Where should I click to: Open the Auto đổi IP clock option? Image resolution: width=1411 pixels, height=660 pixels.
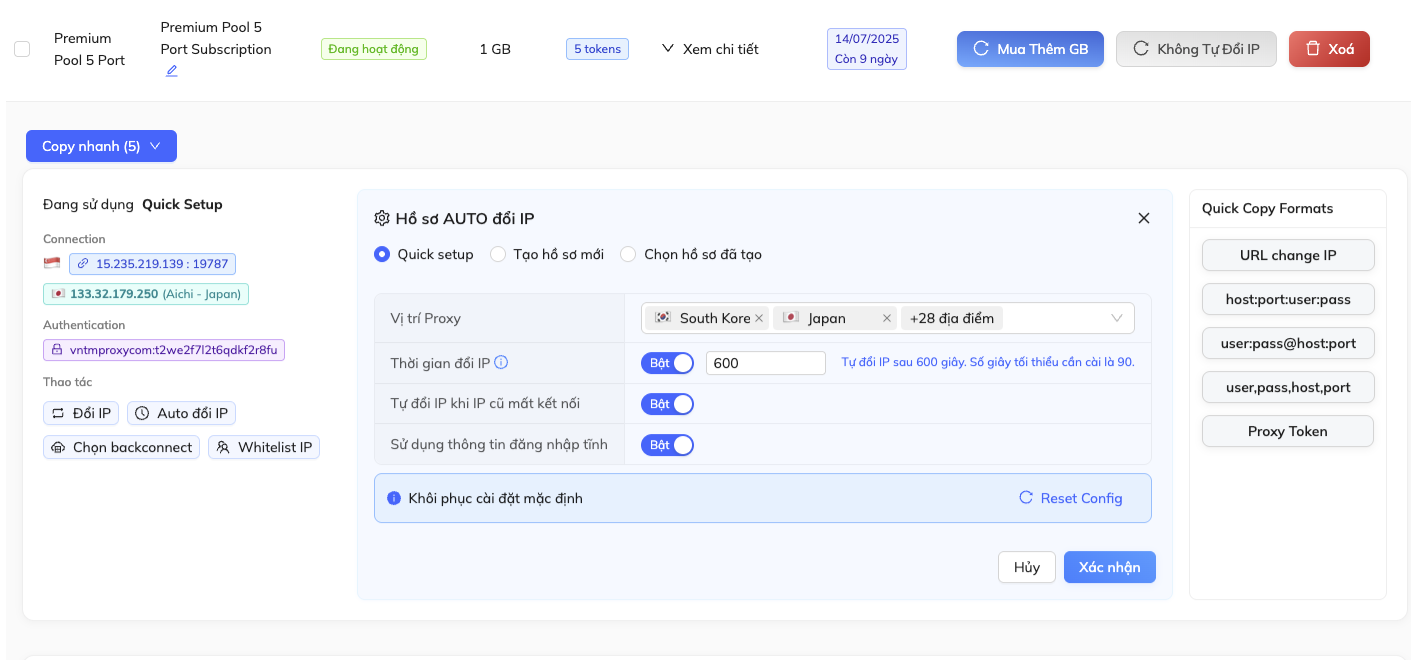(x=182, y=413)
